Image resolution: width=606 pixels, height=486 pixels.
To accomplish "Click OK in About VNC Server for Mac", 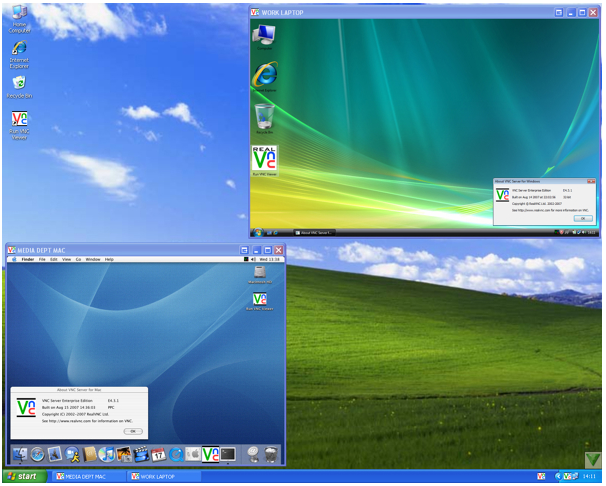I will pos(133,431).
